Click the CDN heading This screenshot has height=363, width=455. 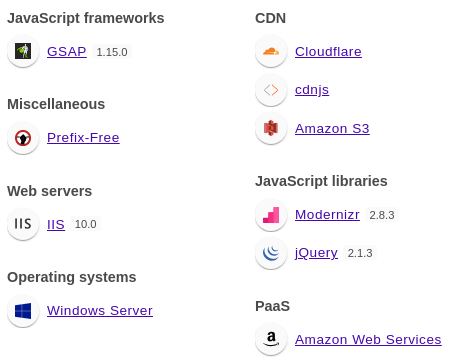tap(270, 18)
